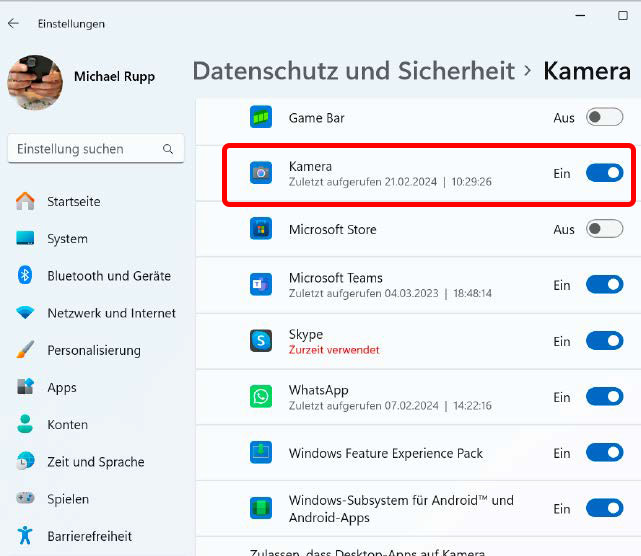Turn on Game Bar camera access
The height and width of the screenshot is (556, 641).
point(605,118)
